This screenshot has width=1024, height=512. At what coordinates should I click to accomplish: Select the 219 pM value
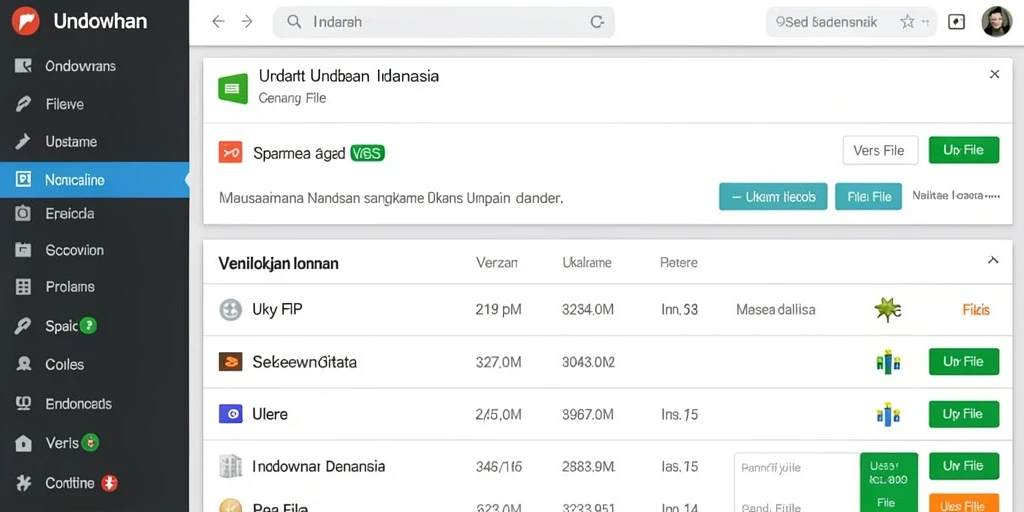[x=499, y=310]
